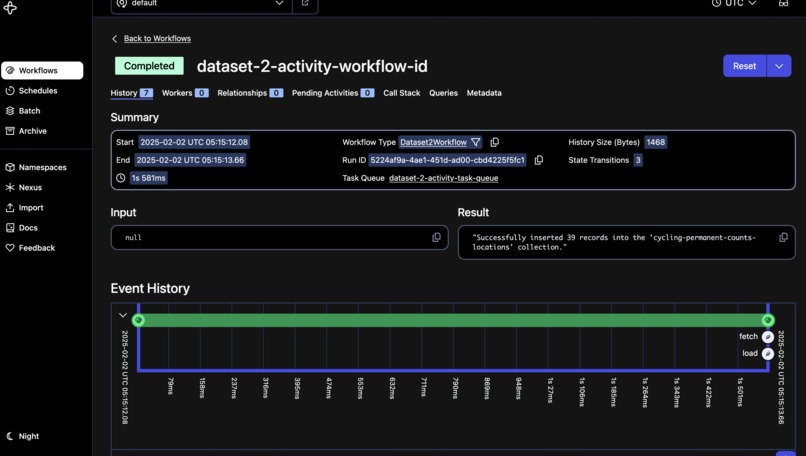Open the default namespace dropdown
Image resolution: width=806 pixels, height=456 pixels.
click(x=202, y=4)
